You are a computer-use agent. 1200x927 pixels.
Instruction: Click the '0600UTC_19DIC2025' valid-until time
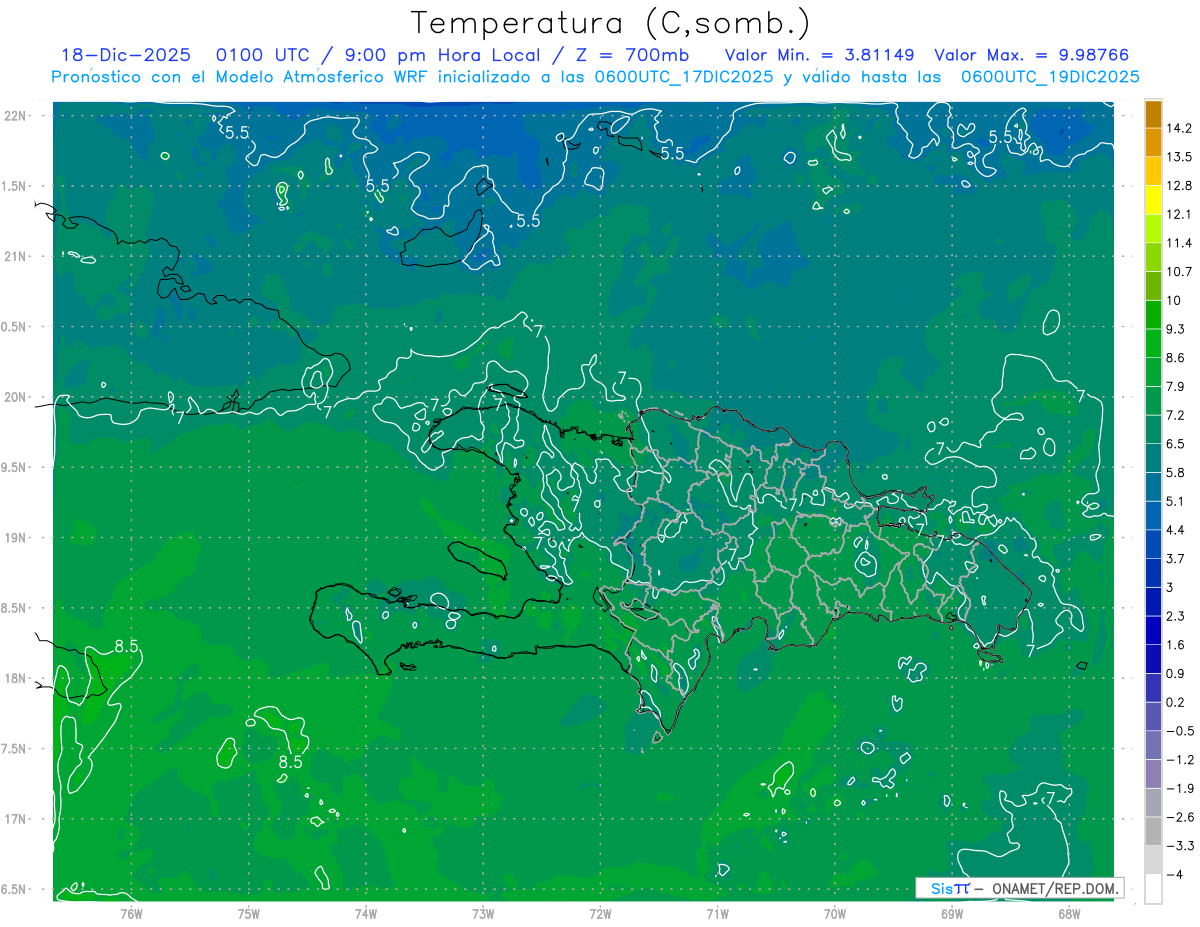[x=1050, y=77]
